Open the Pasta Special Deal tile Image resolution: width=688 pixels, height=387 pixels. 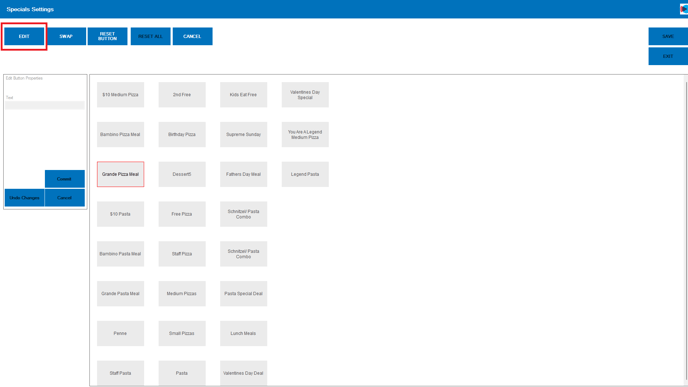coord(244,294)
